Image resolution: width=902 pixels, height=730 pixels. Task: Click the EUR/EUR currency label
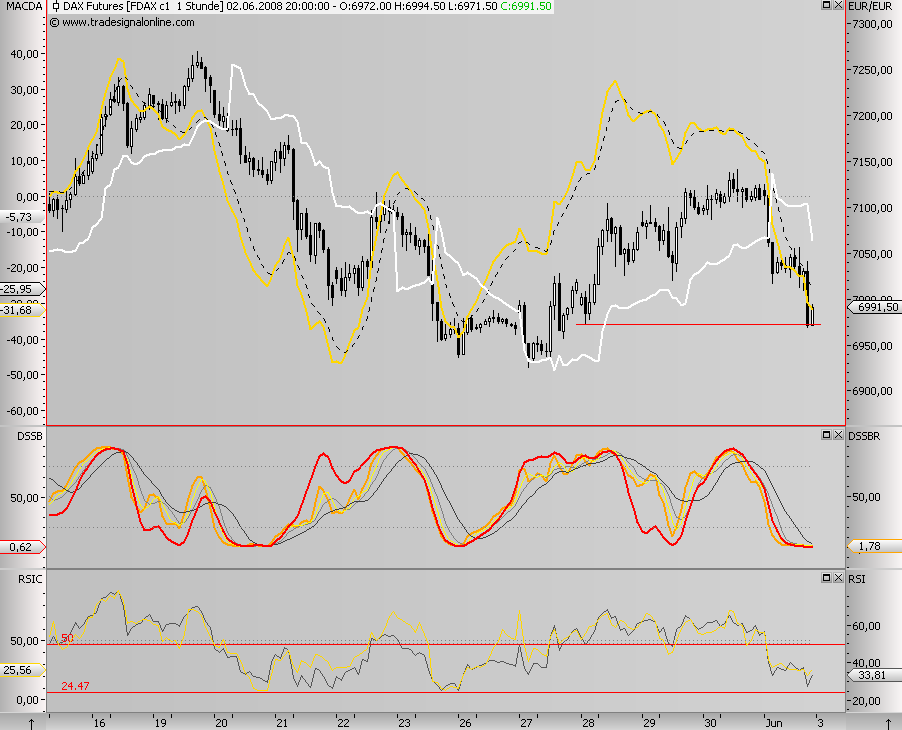[870, 6]
